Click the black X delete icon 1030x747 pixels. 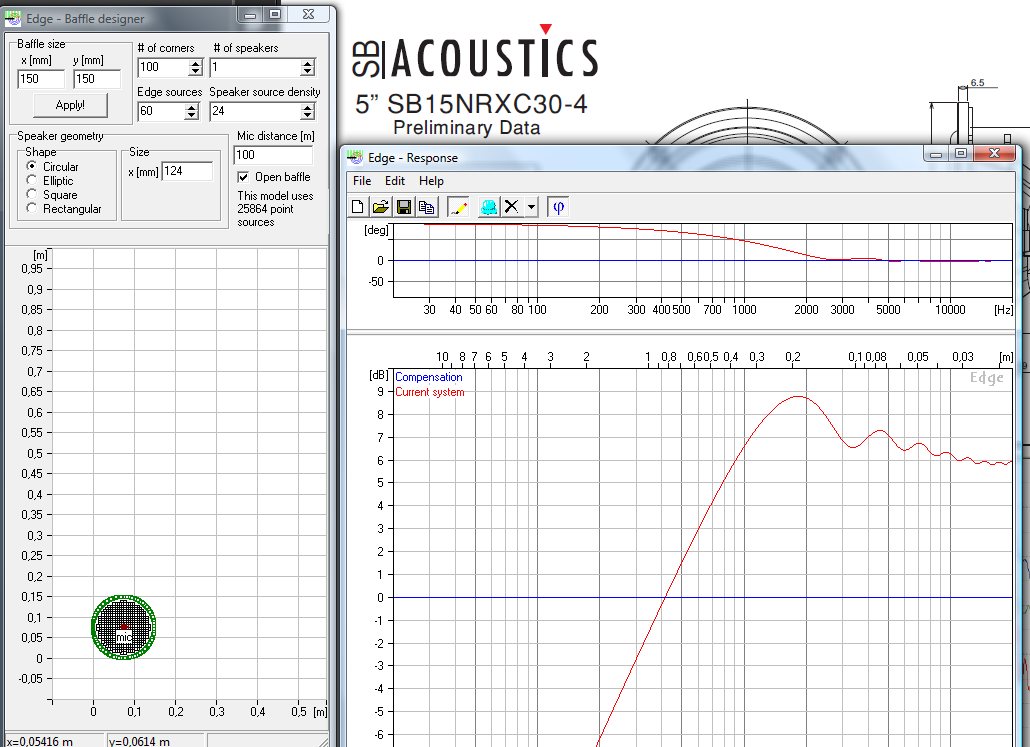click(511, 207)
